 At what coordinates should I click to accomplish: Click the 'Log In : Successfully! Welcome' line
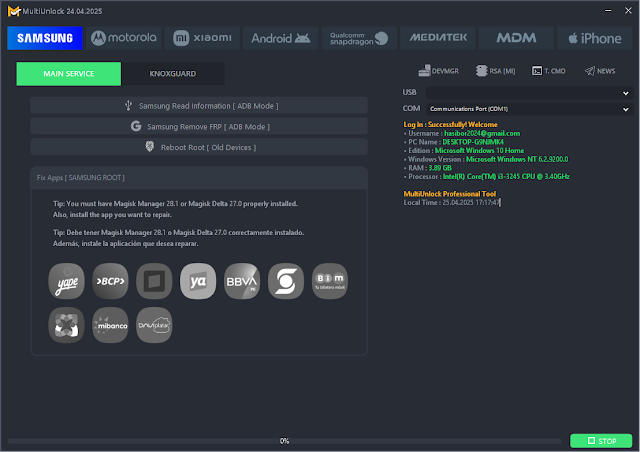pyautogui.click(x=450, y=125)
